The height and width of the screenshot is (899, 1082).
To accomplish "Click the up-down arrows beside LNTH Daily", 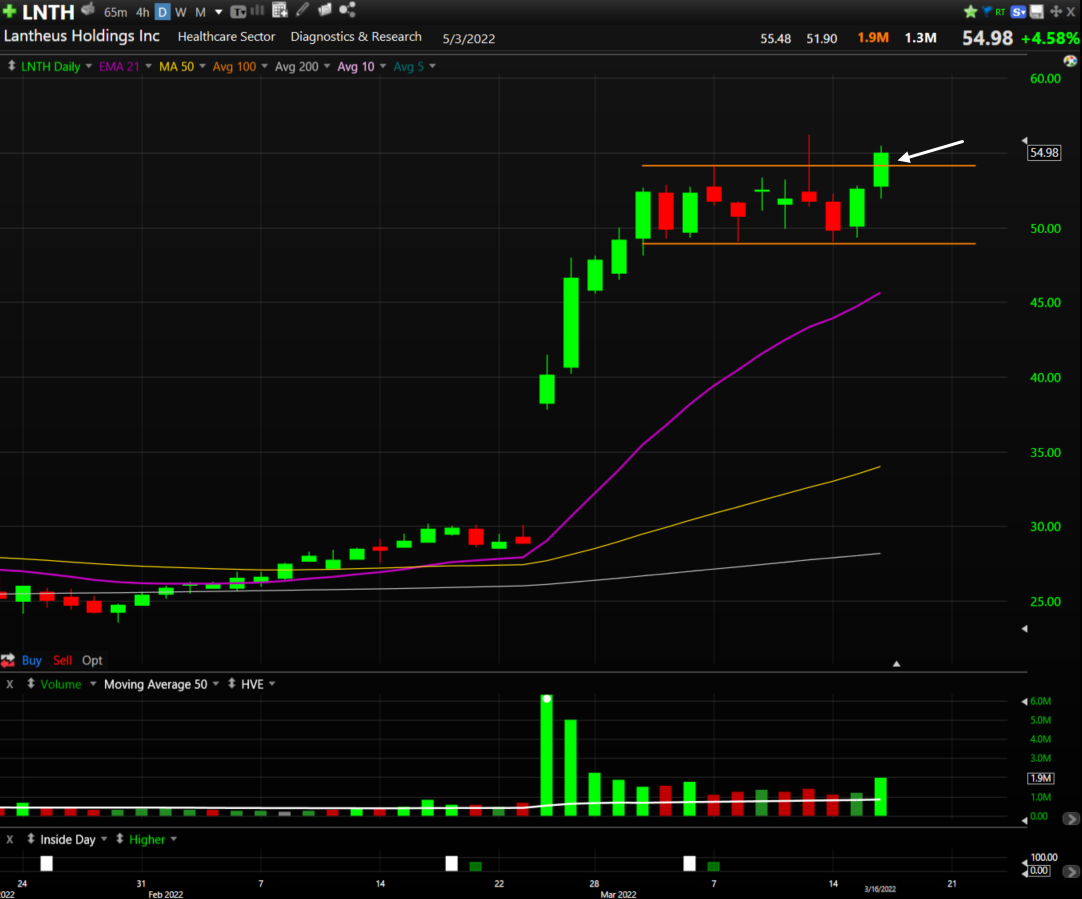I will 12,66.
